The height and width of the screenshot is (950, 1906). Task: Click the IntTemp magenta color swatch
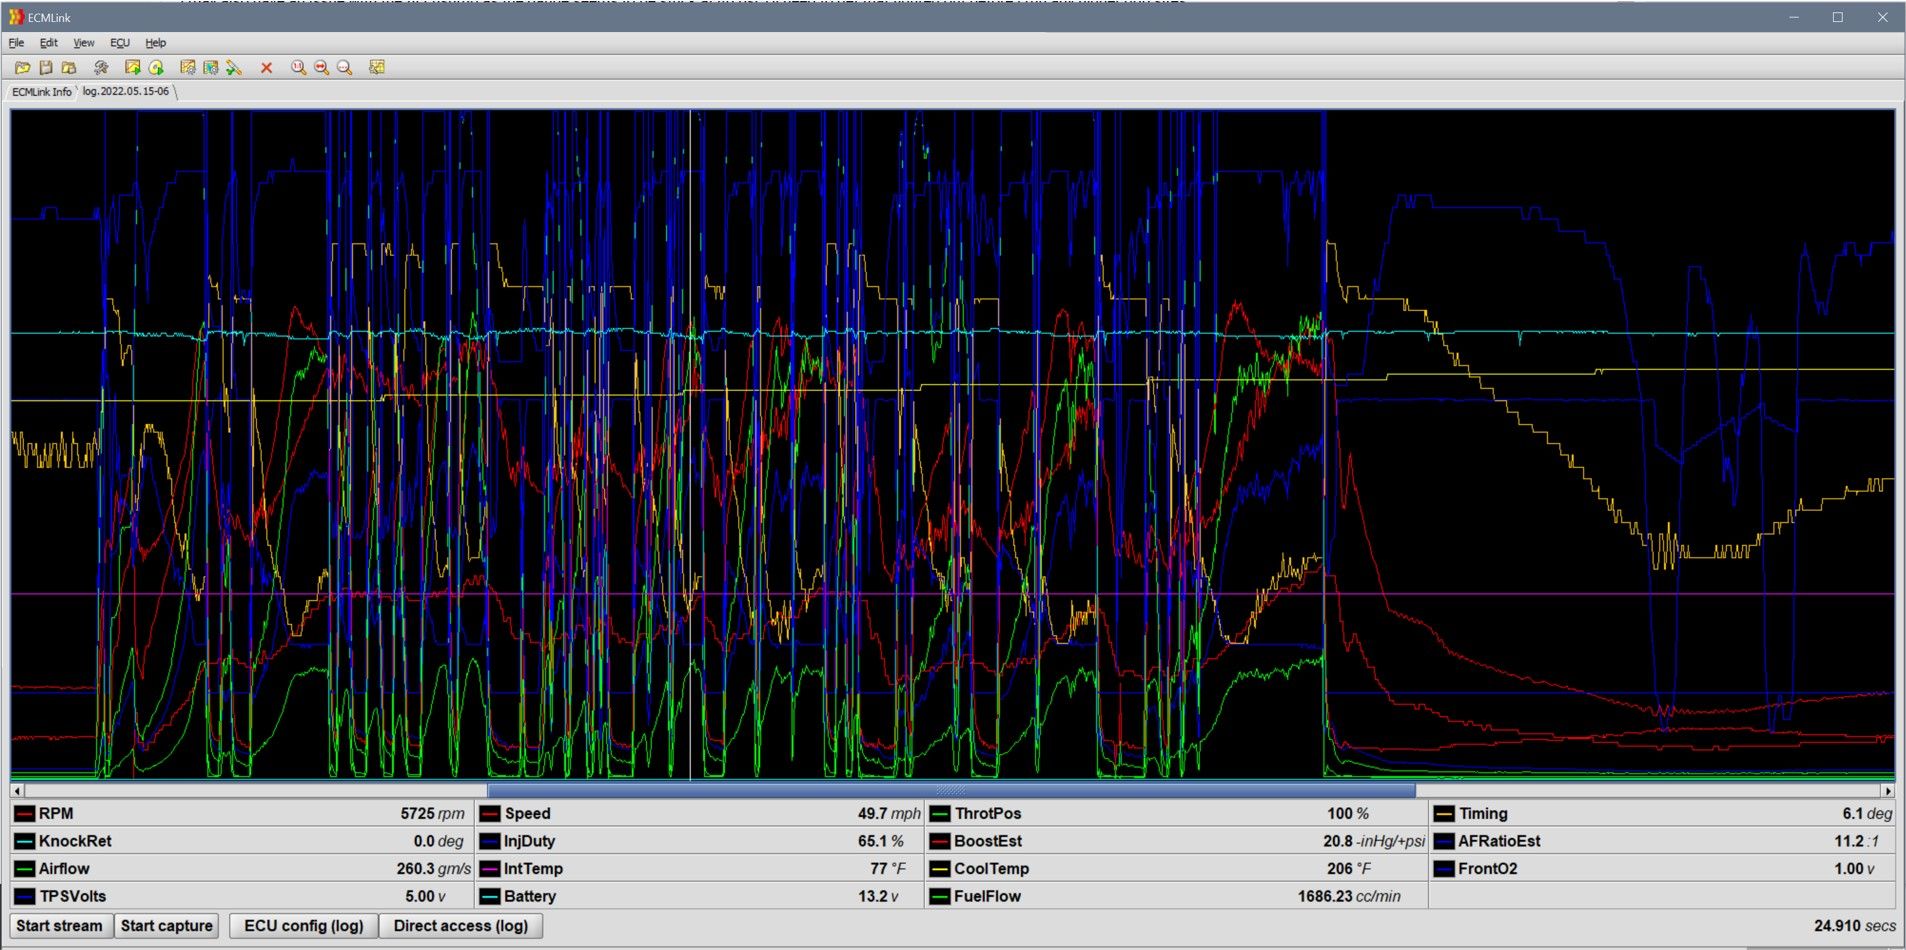tap(490, 869)
